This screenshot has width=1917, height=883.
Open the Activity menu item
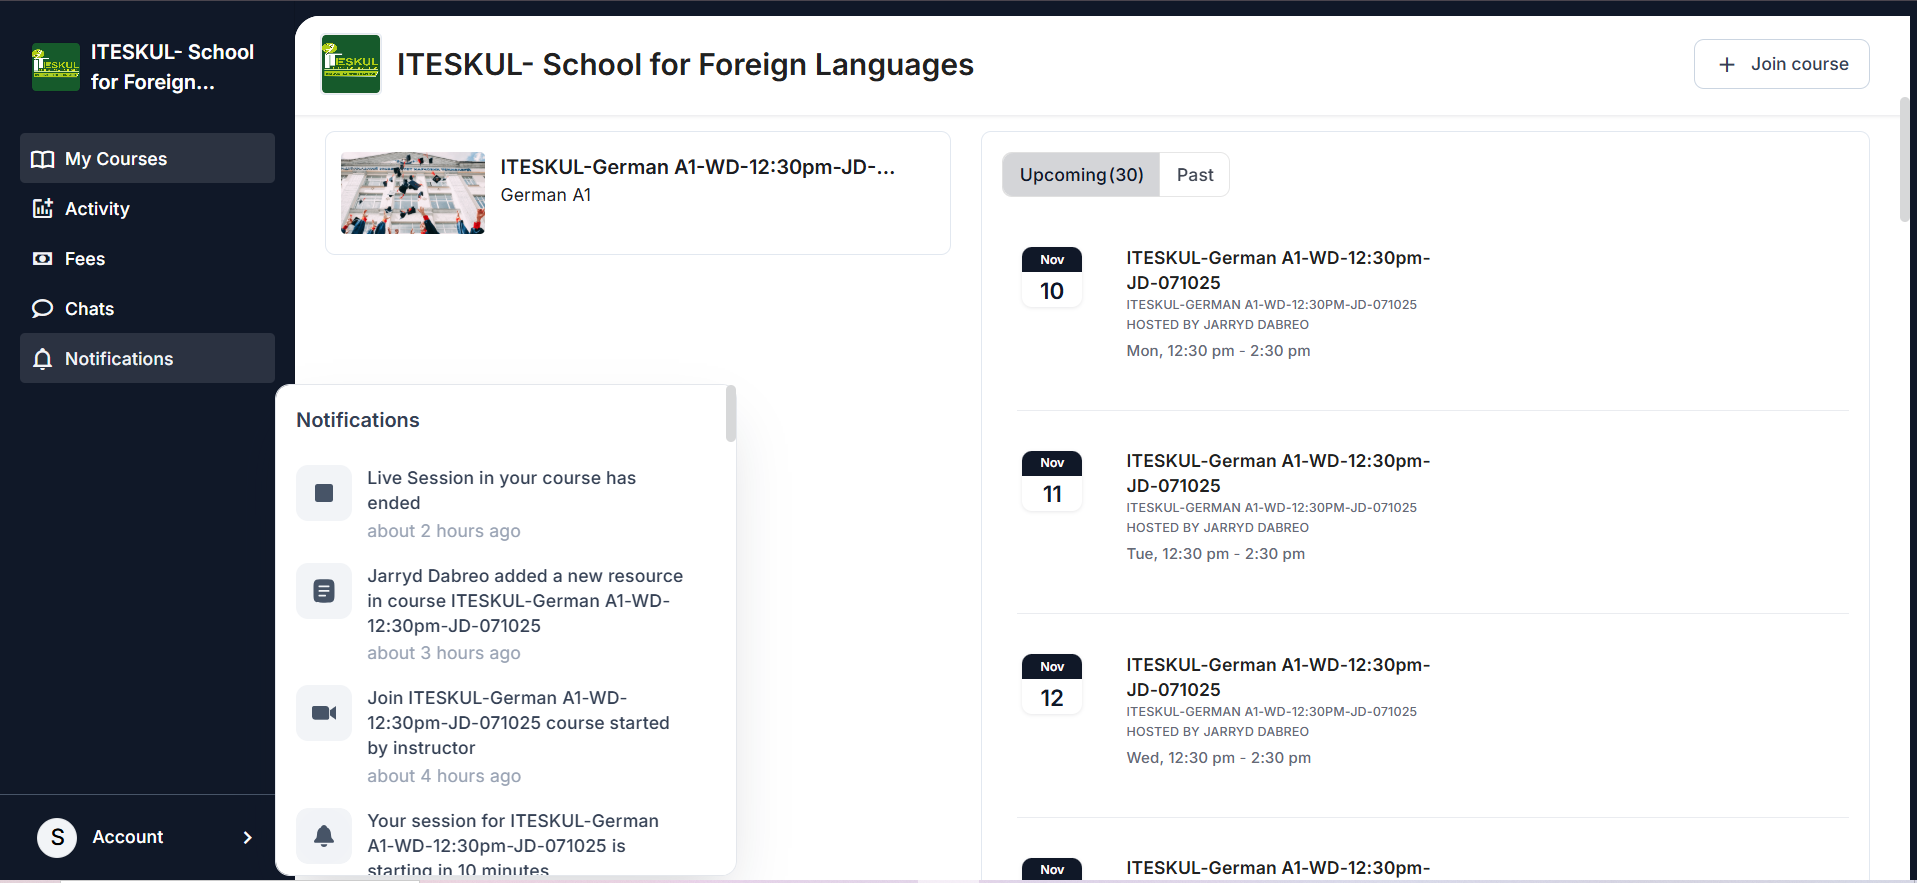tap(147, 208)
